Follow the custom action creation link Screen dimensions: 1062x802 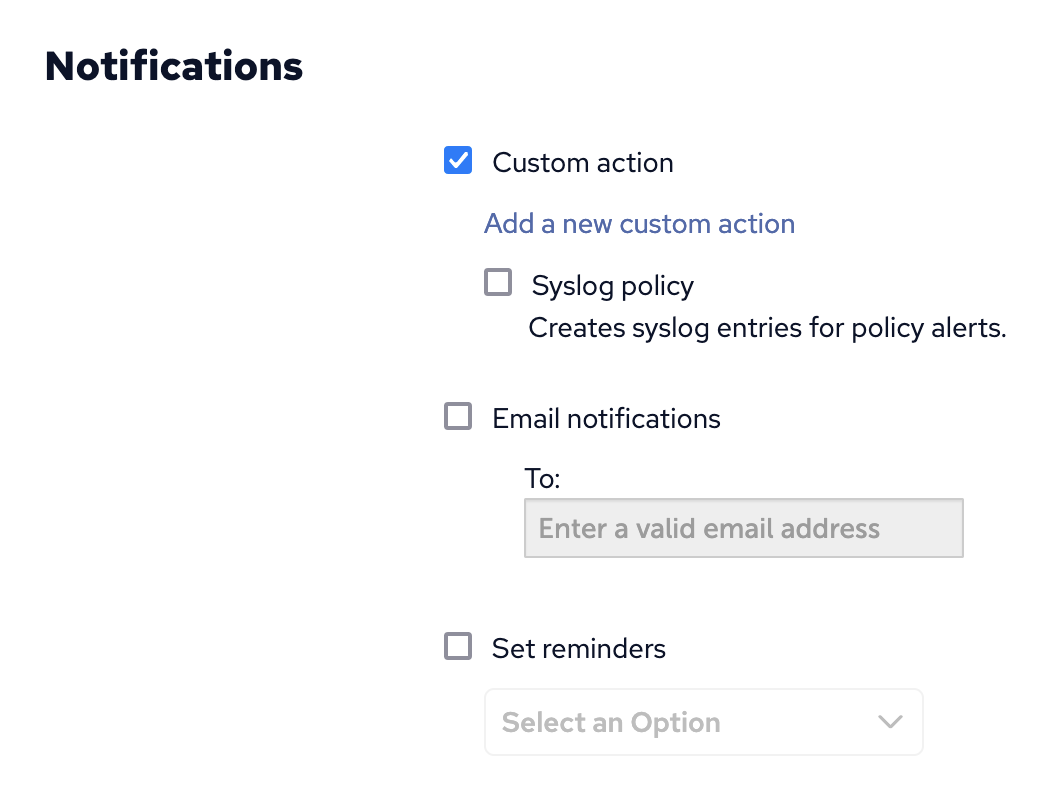coord(639,223)
